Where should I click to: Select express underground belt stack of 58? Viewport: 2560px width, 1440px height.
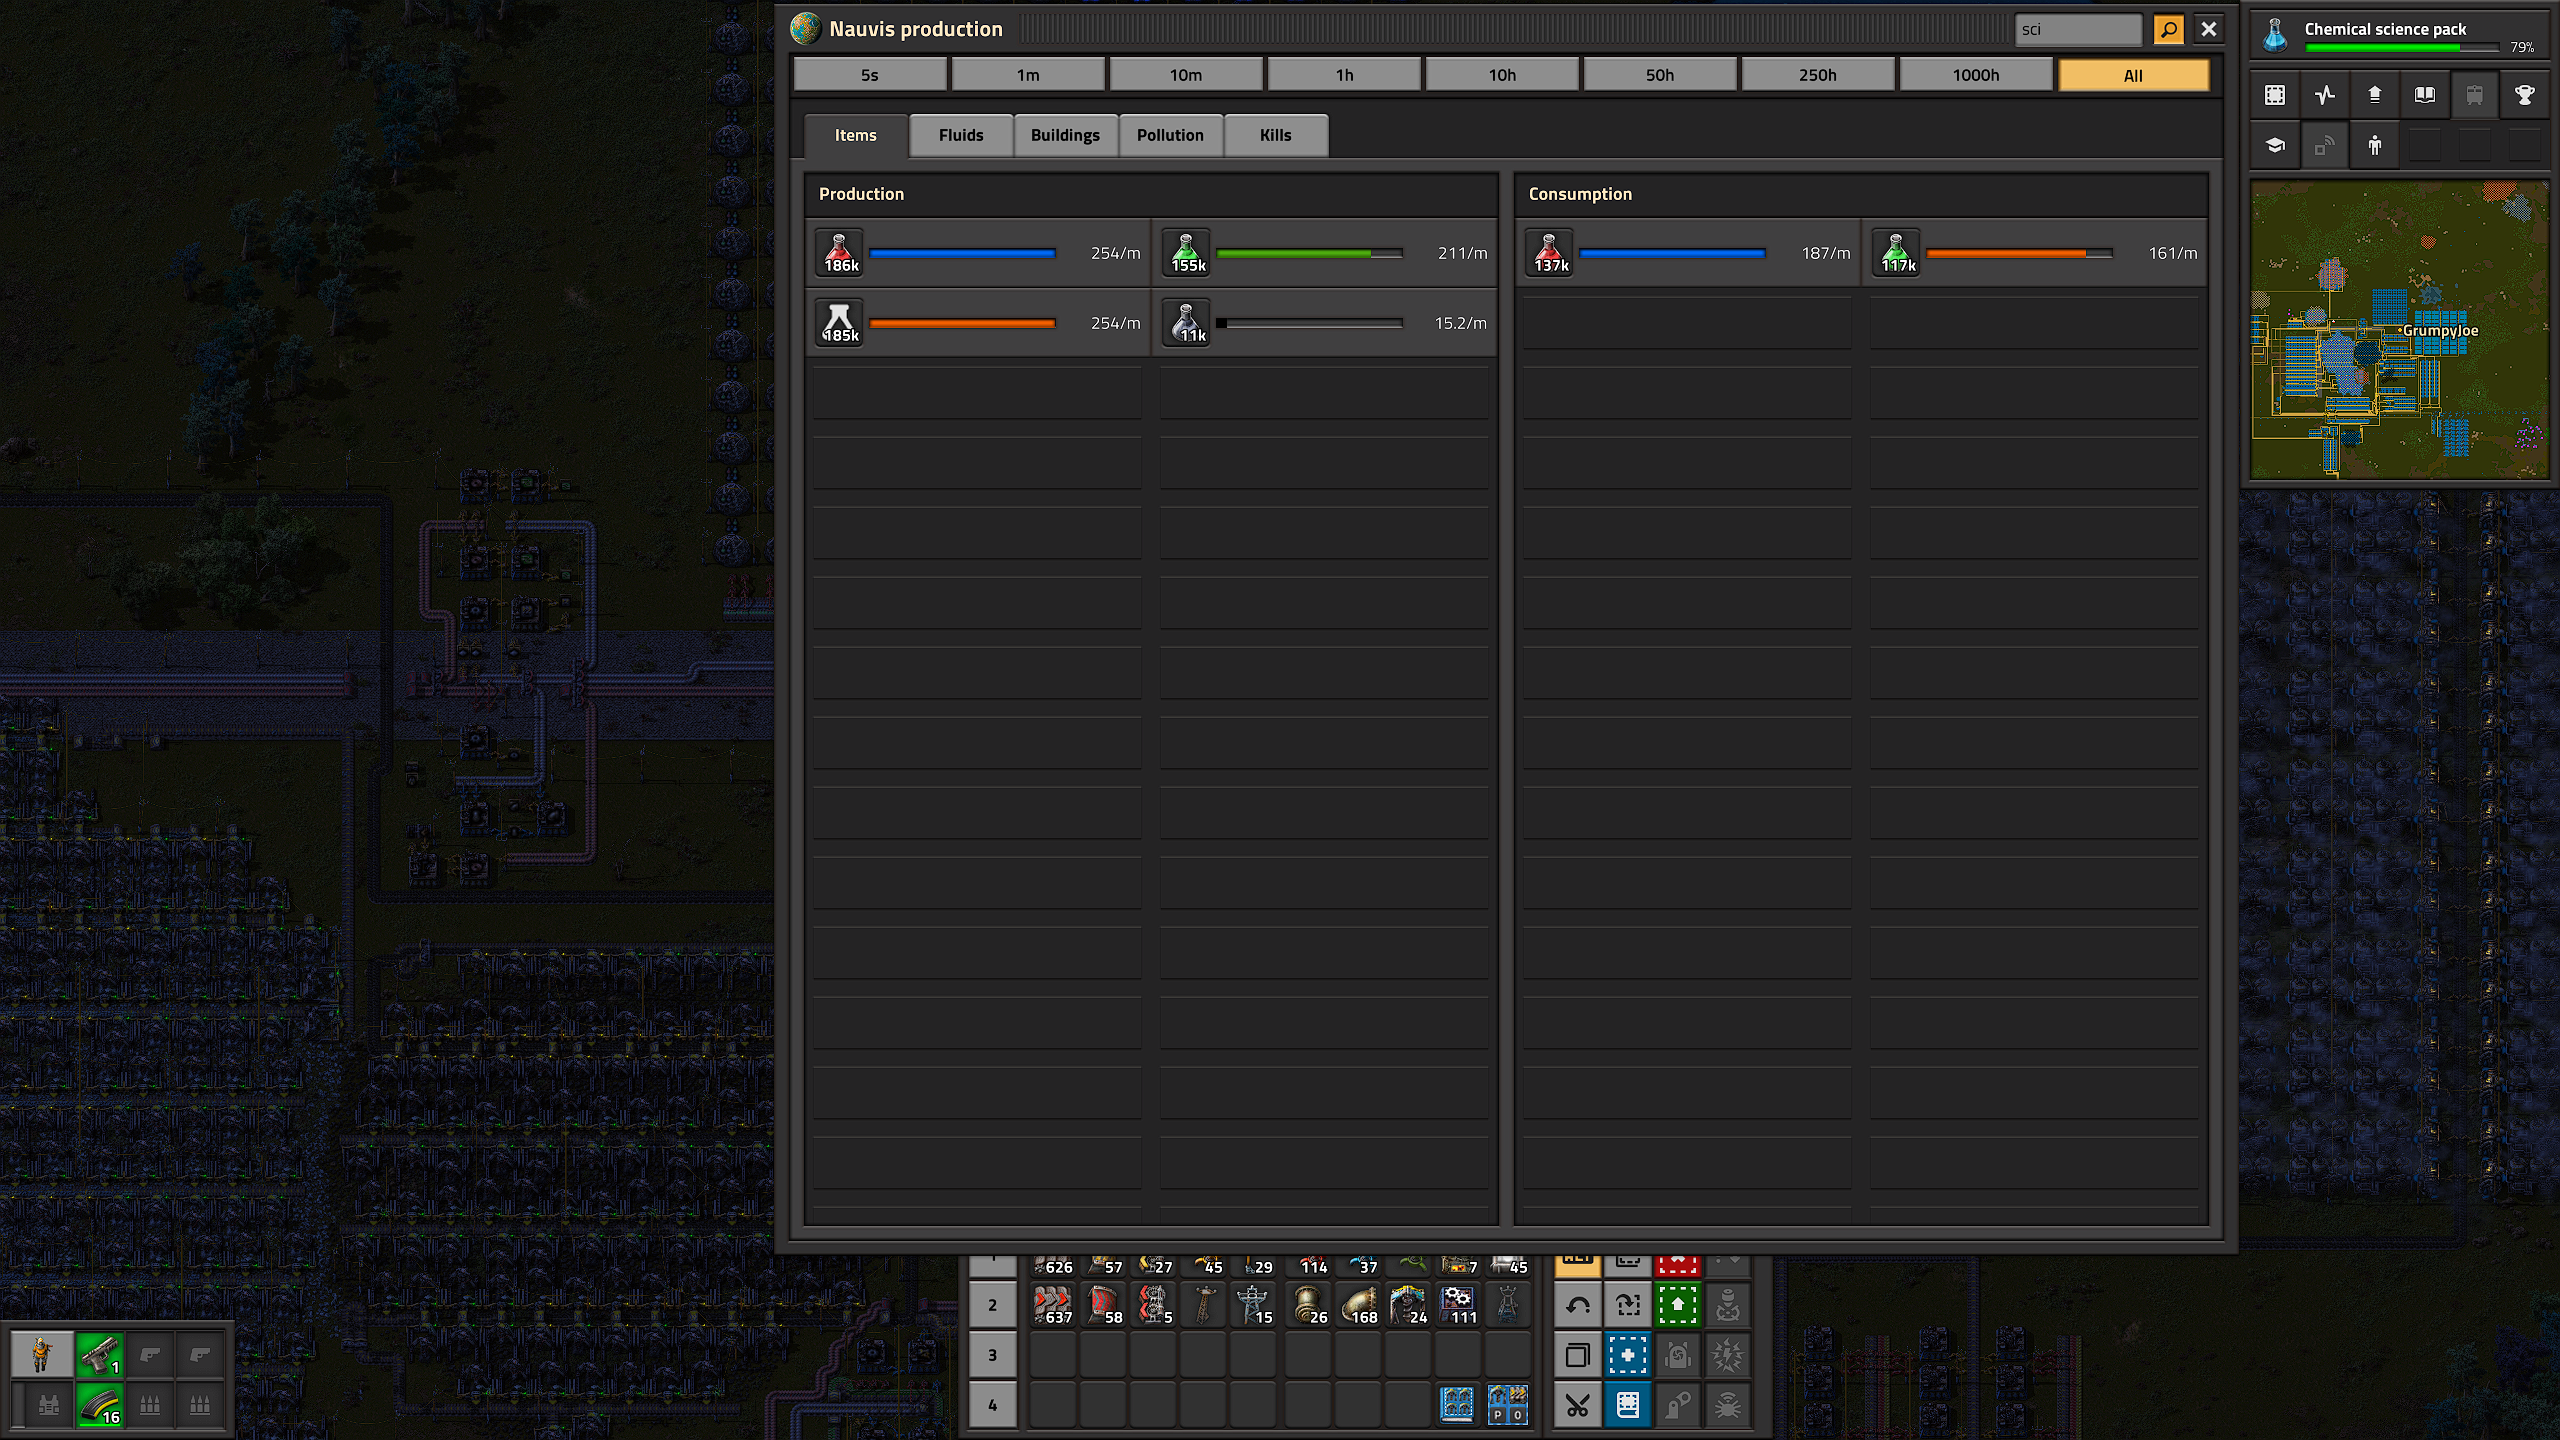click(1103, 1305)
